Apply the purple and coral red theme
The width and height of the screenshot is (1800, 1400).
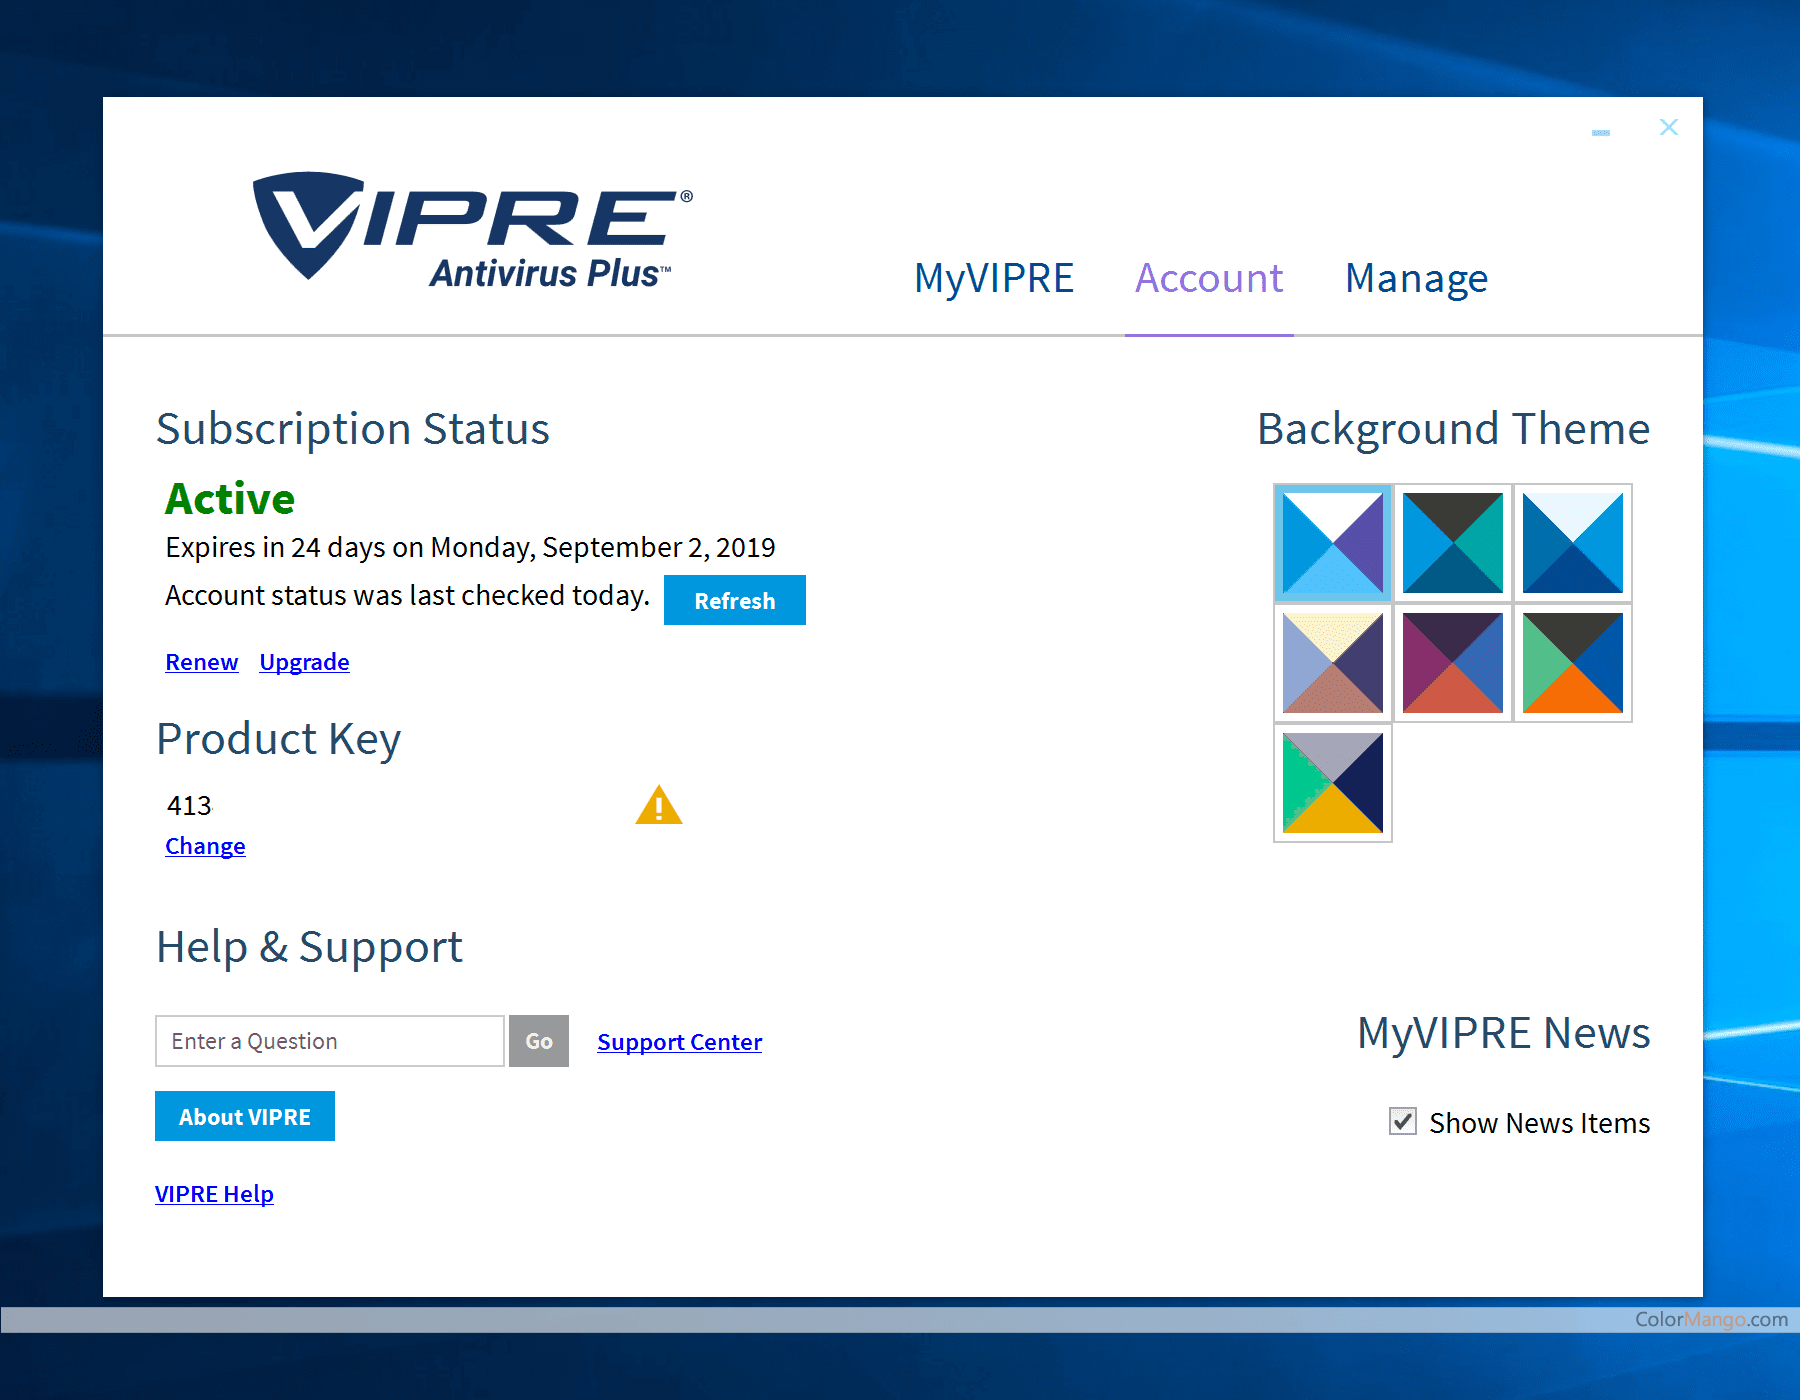tap(1452, 663)
